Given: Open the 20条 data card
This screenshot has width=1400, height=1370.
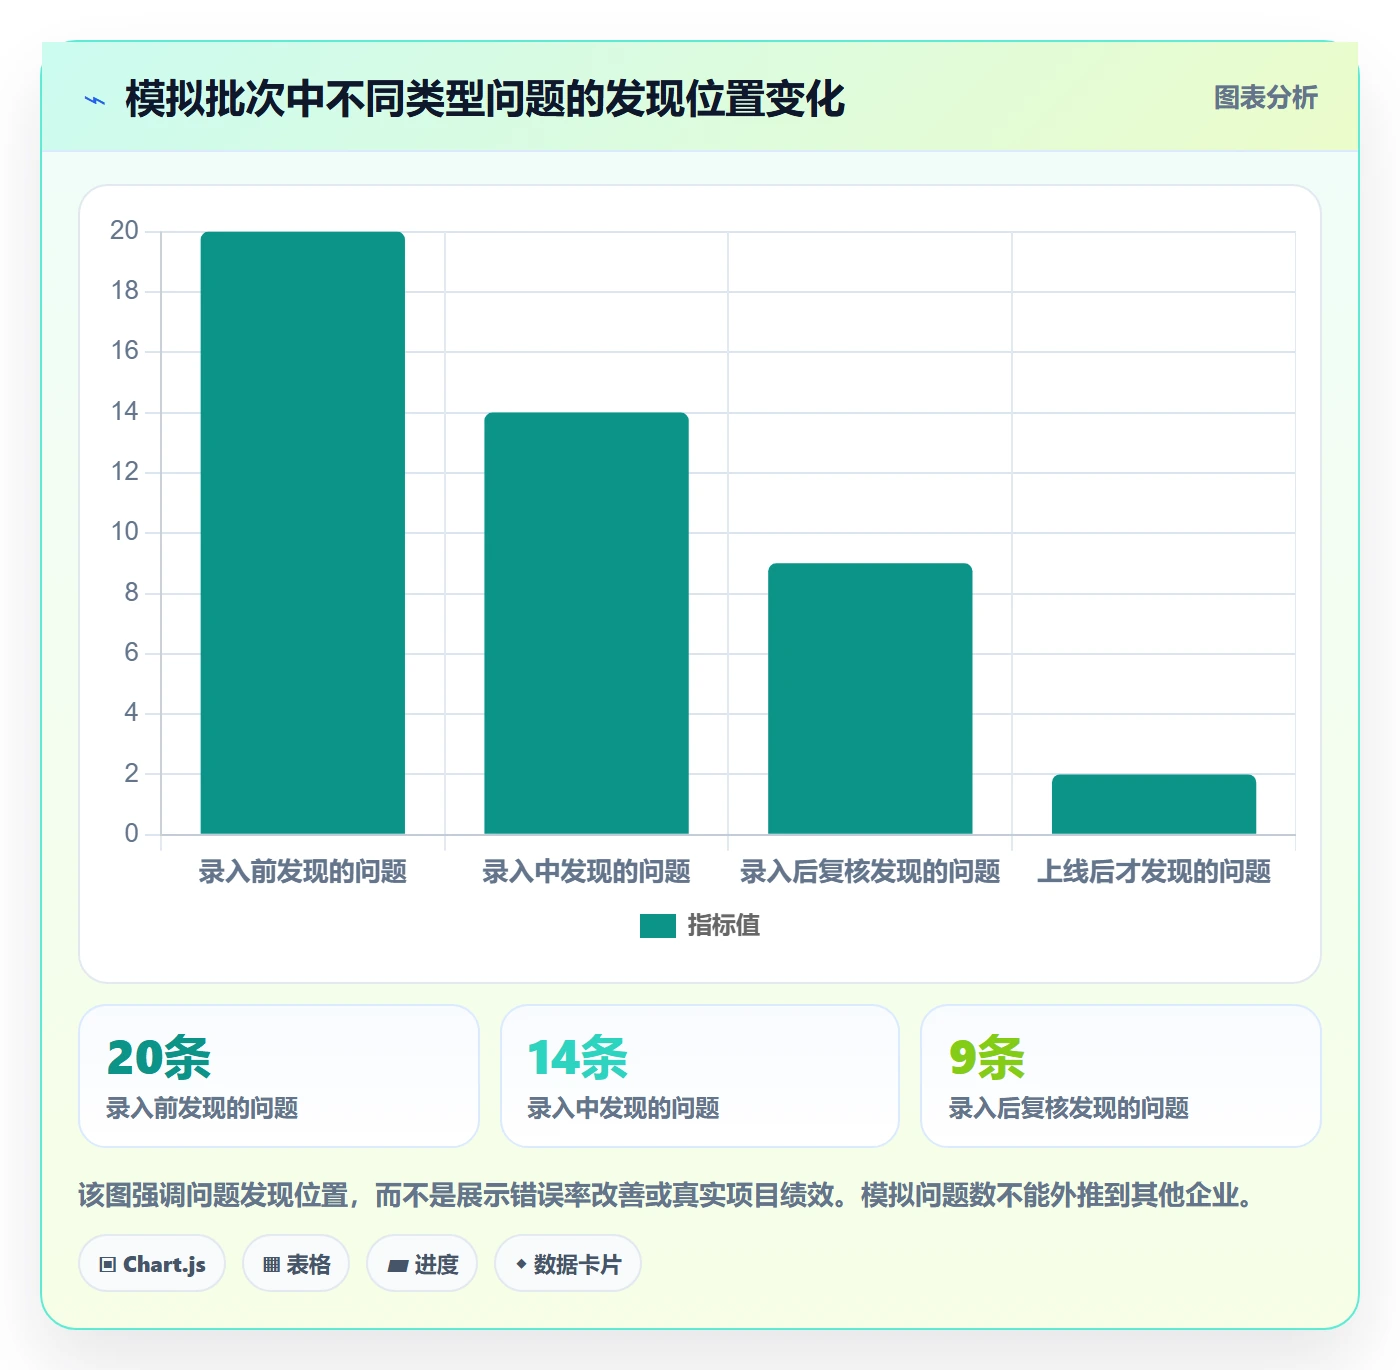Looking at the screenshot, I should tap(279, 1076).
